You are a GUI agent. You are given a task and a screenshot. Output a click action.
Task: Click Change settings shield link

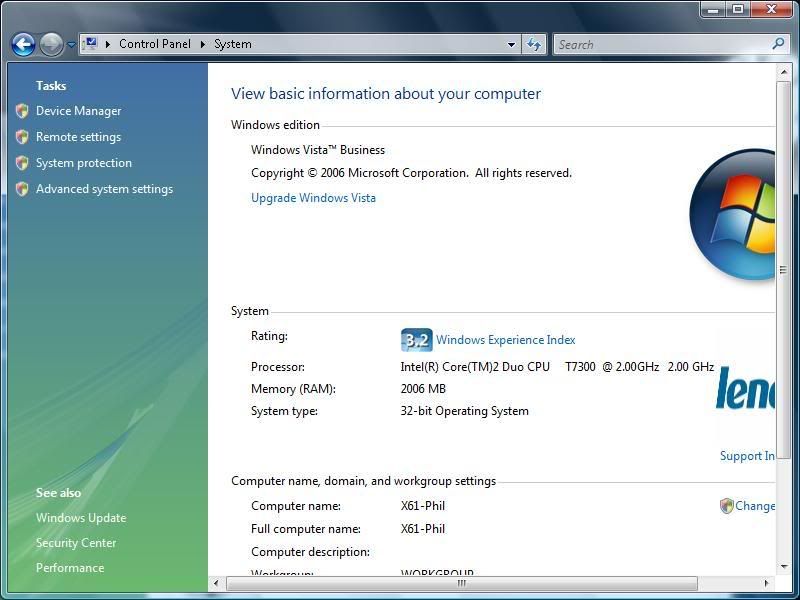click(747, 506)
